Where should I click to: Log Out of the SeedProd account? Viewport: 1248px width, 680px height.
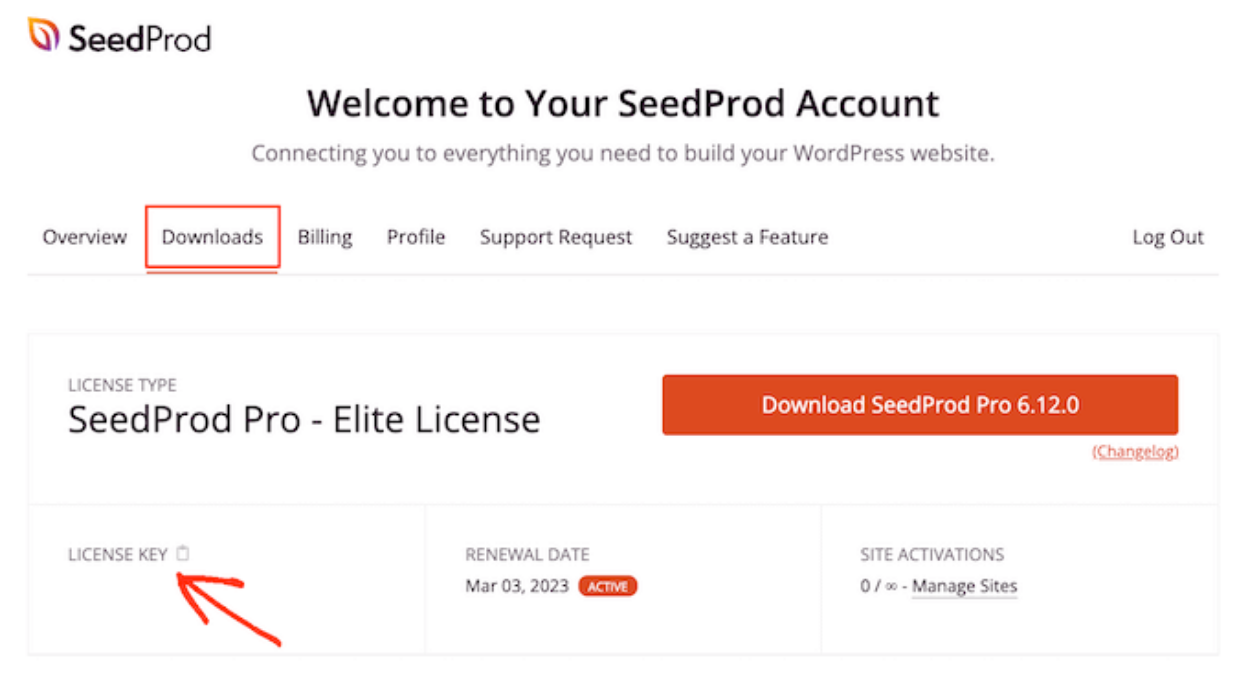click(x=1168, y=237)
